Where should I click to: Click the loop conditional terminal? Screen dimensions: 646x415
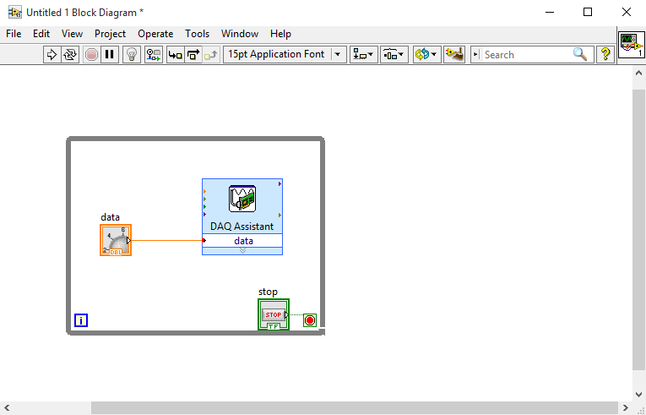310,320
